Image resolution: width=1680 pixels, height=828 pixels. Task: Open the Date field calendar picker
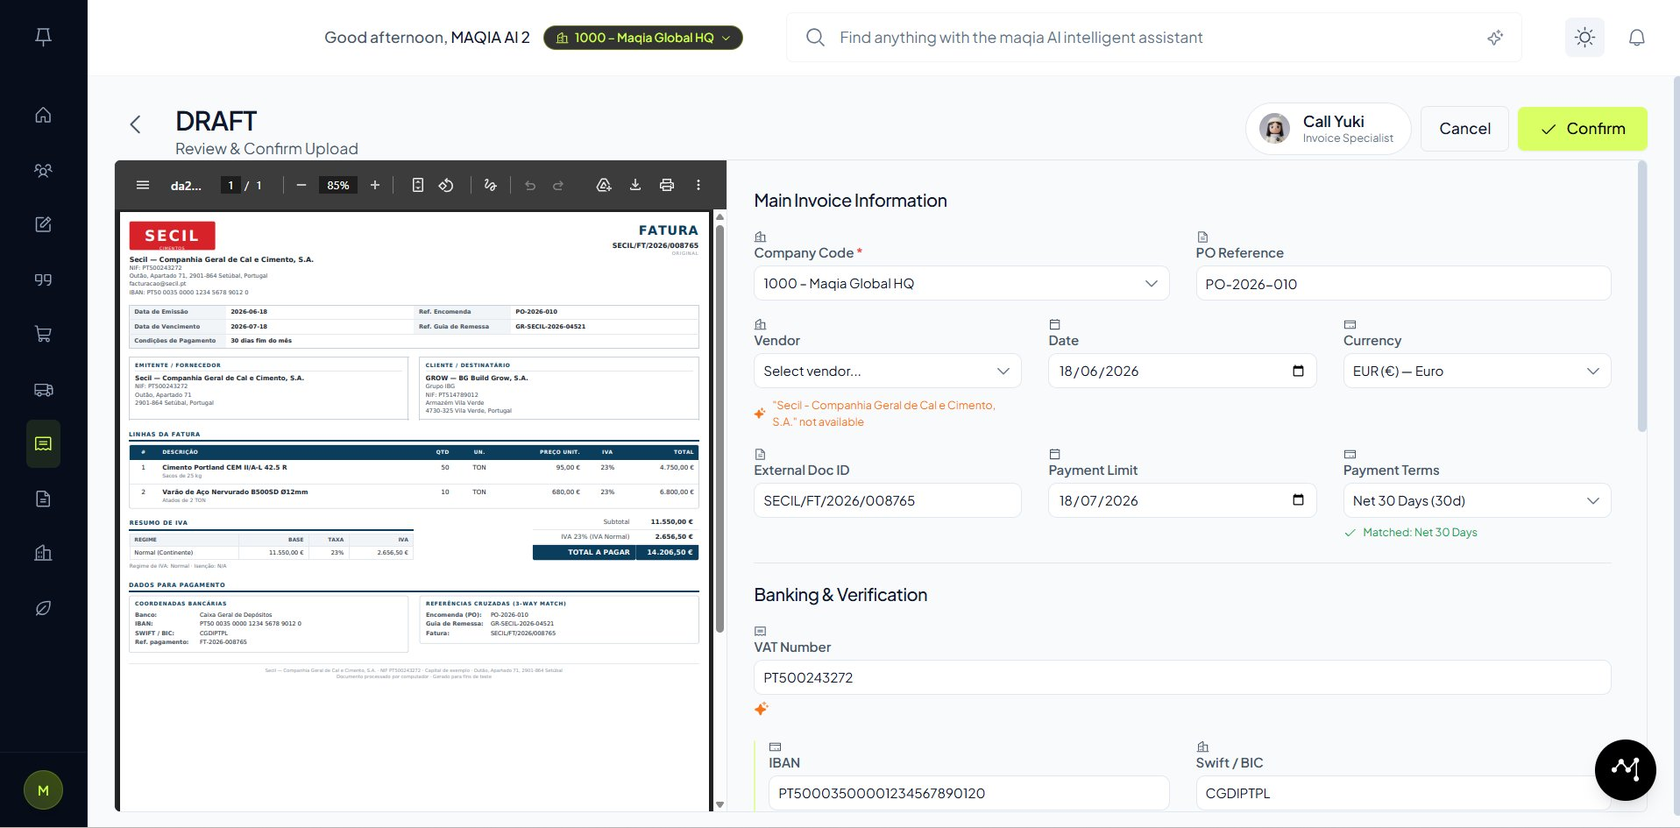[x=1298, y=371]
